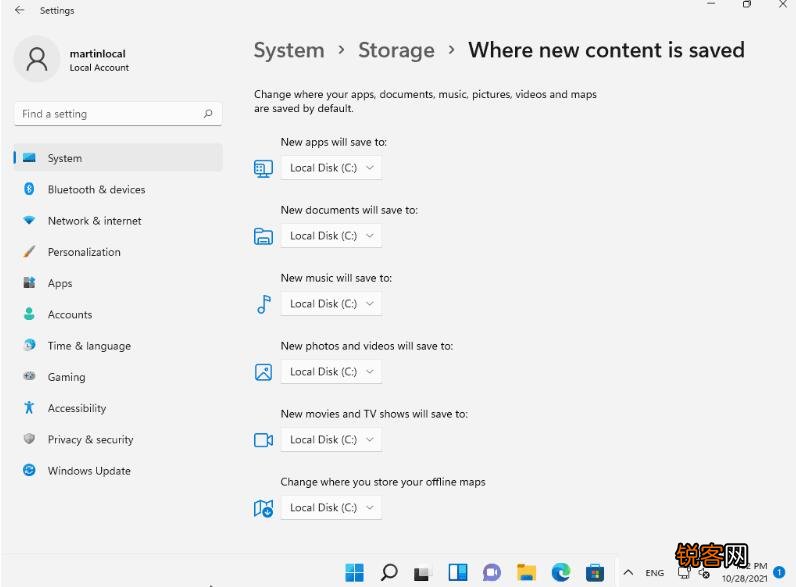796x587 pixels.
Task: Click the Windows Update refresh icon
Action: click(29, 470)
